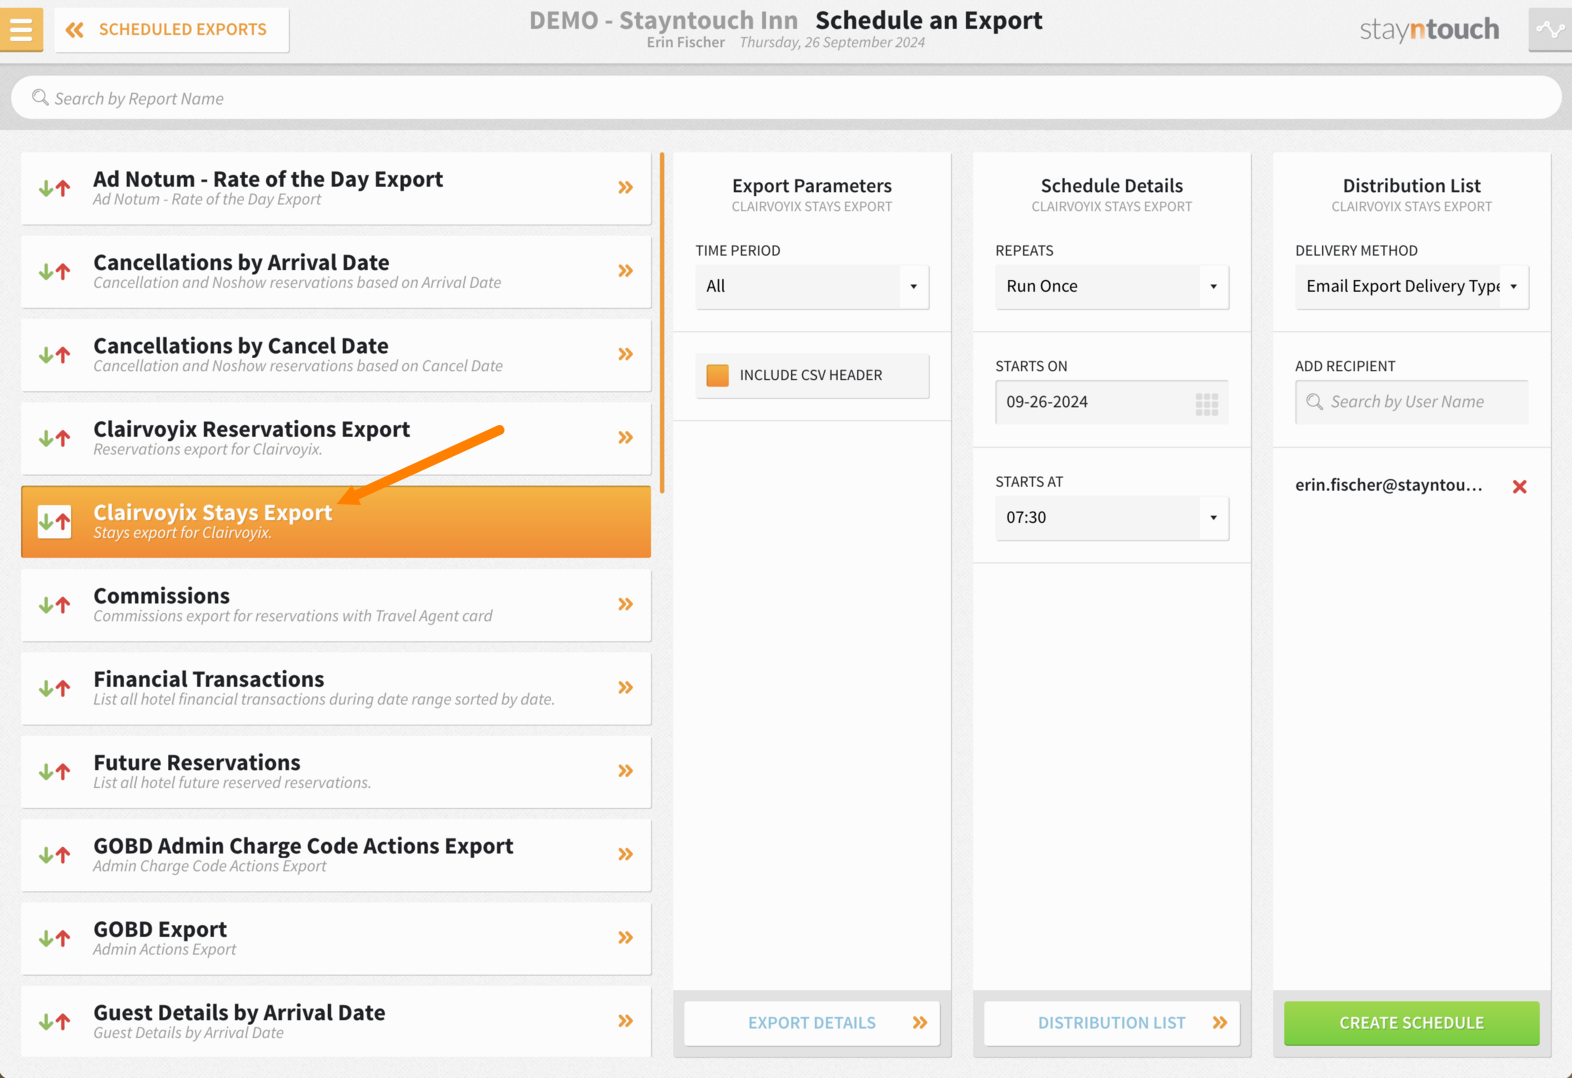This screenshot has height=1078, width=1572.
Task: Click the magnifier icon in report search
Action: click(40, 98)
